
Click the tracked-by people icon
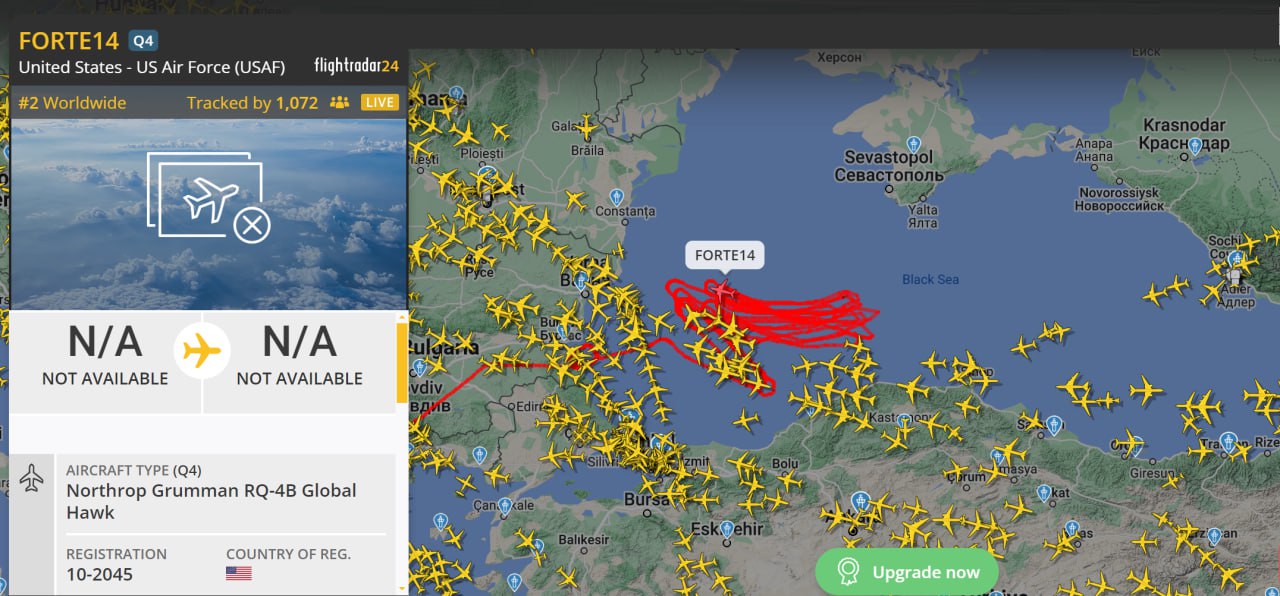point(339,102)
